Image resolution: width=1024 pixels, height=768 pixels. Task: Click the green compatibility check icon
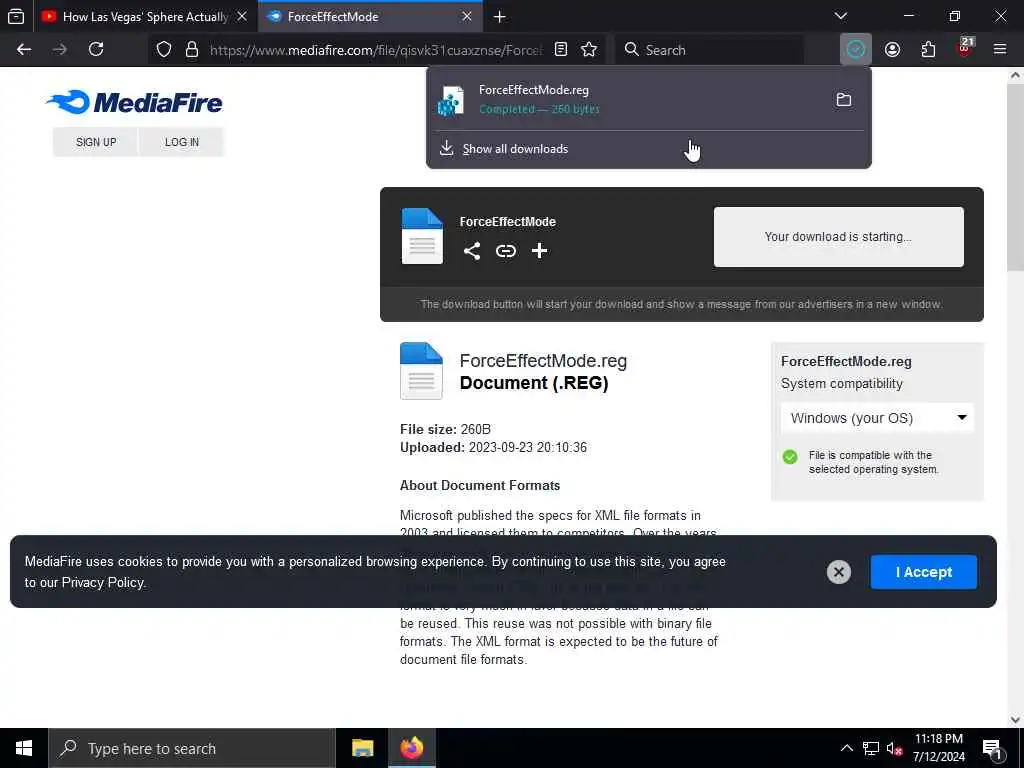pyautogui.click(x=790, y=456)
